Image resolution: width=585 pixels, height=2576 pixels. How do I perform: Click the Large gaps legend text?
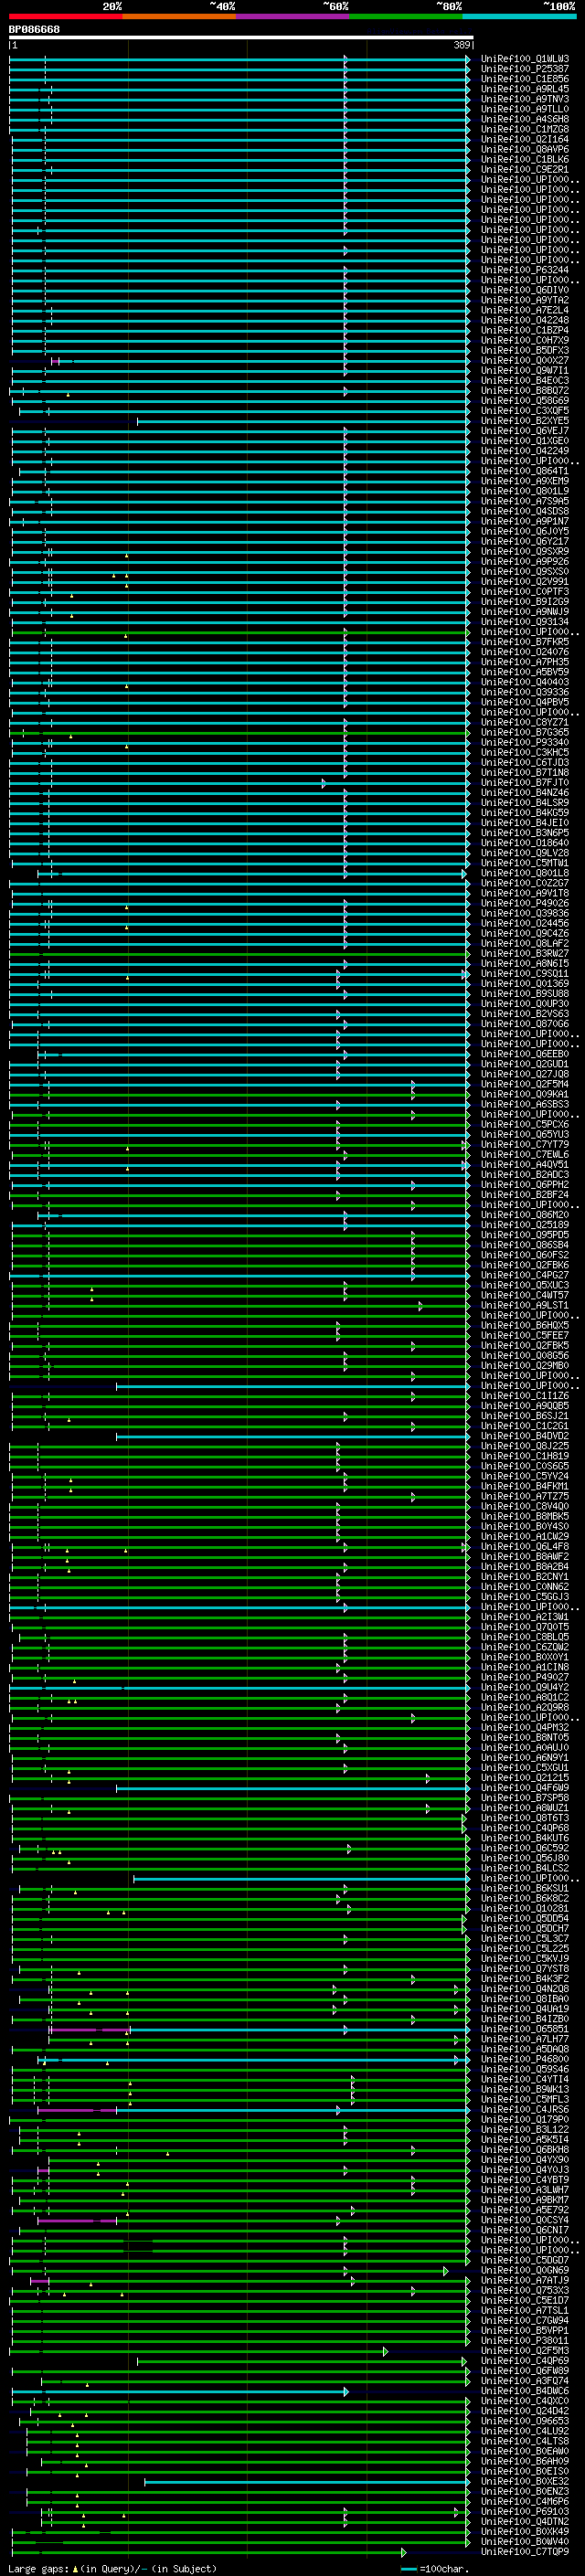coord(112,2568)
